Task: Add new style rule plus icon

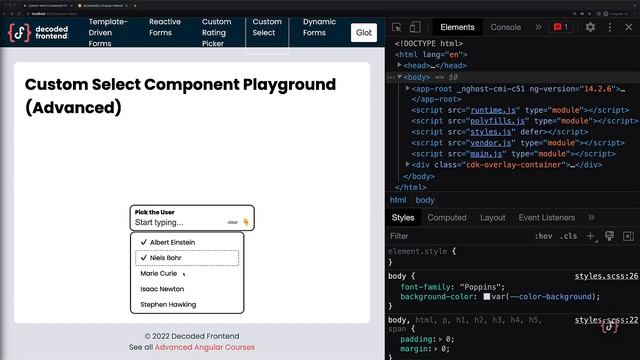Action: coord(591,236)
